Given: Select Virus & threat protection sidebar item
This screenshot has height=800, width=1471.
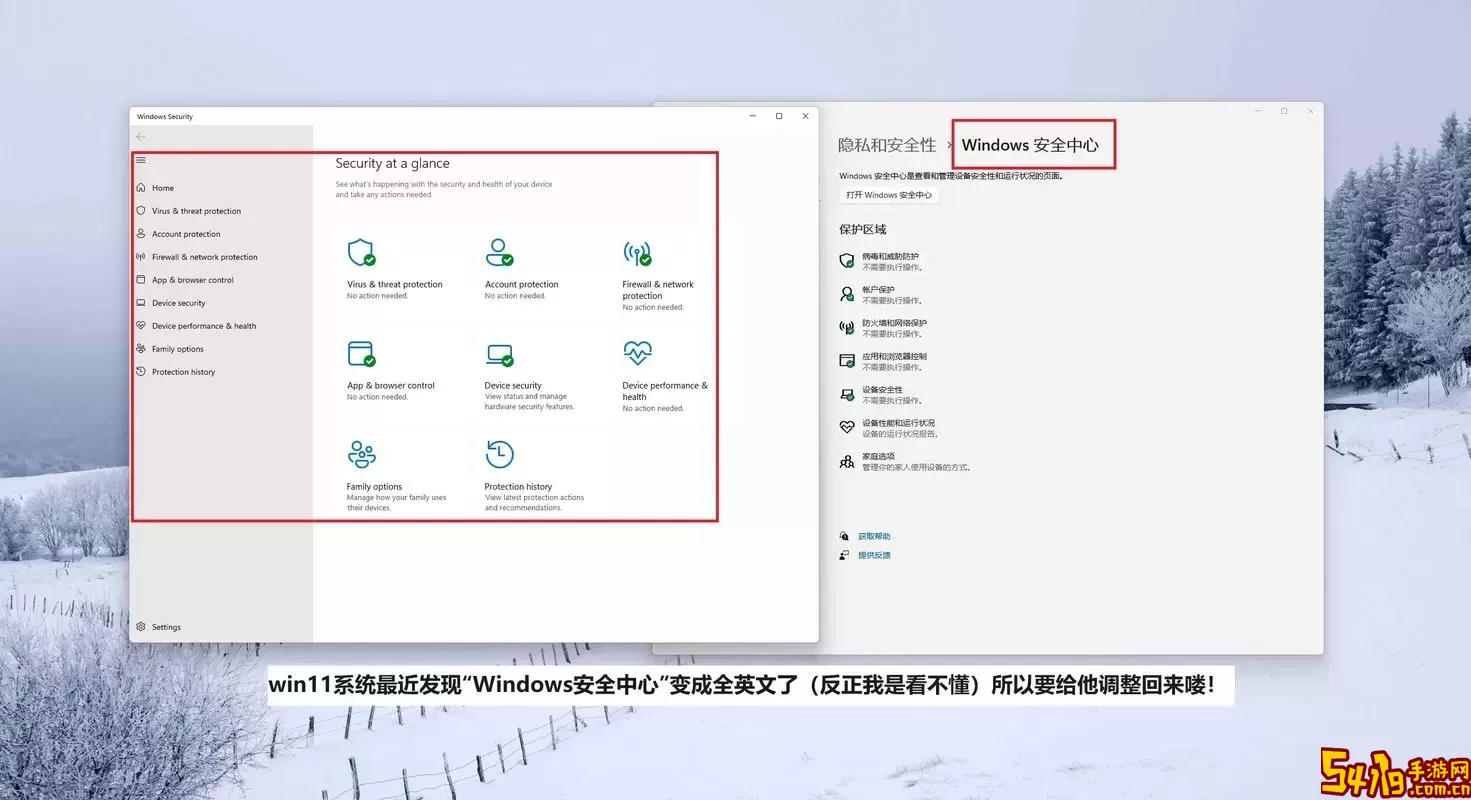Looking at the screenshot, I should click(196, 211).
